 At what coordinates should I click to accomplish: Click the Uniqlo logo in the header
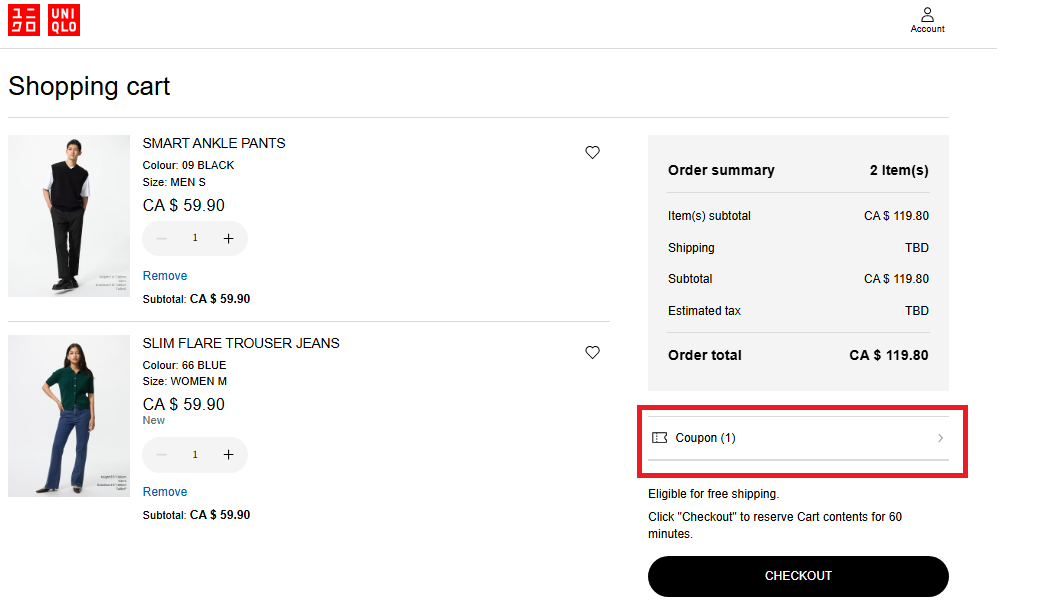pos(44,20)
